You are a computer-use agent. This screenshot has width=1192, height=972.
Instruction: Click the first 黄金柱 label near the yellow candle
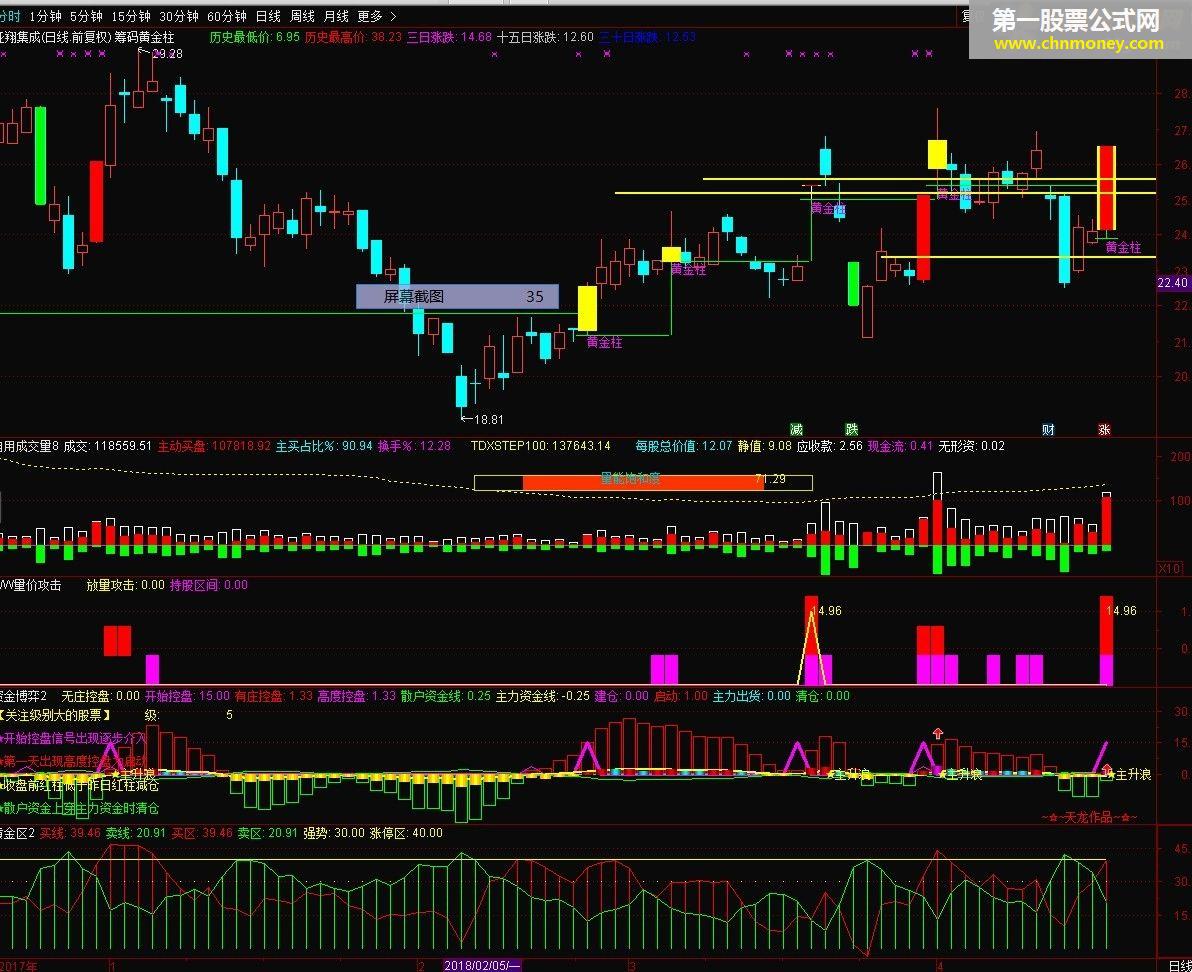click(604, 343)
